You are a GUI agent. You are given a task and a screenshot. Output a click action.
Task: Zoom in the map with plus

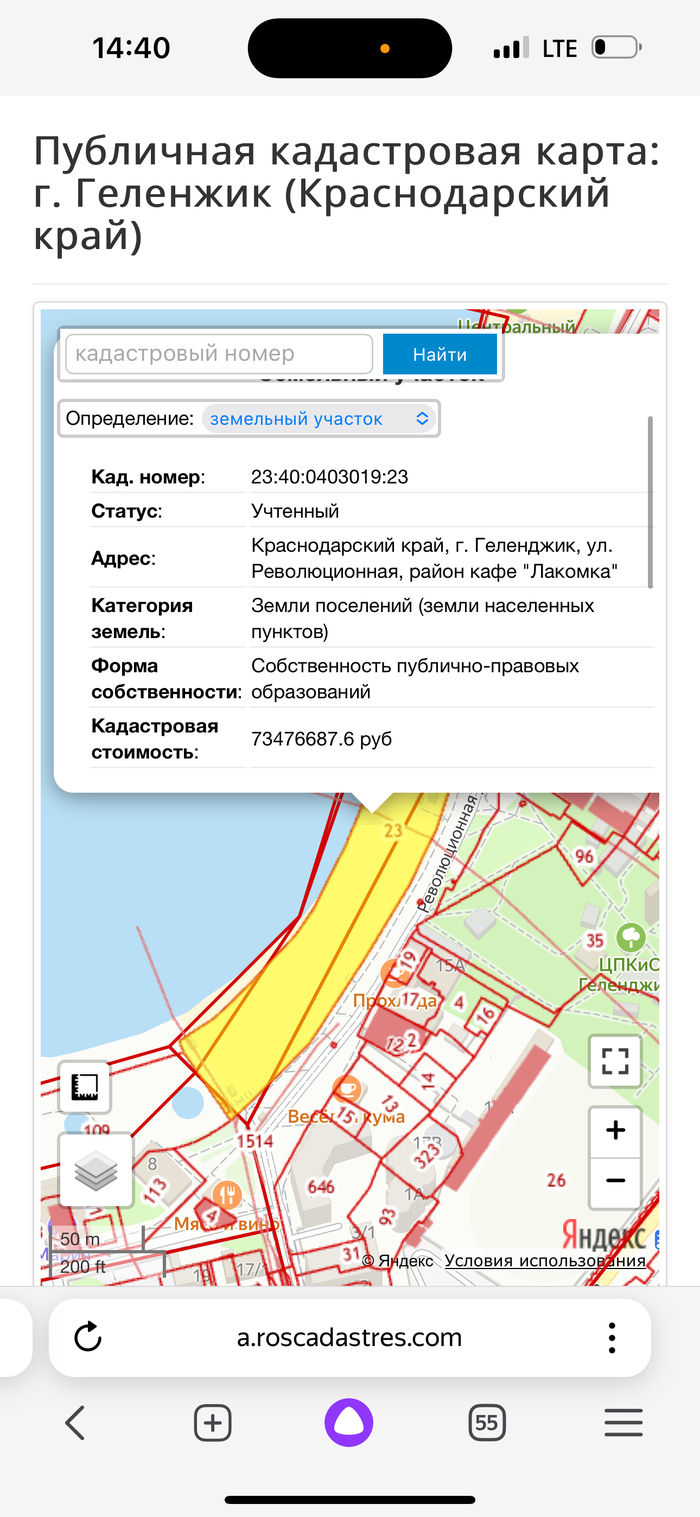(615, 1131)
